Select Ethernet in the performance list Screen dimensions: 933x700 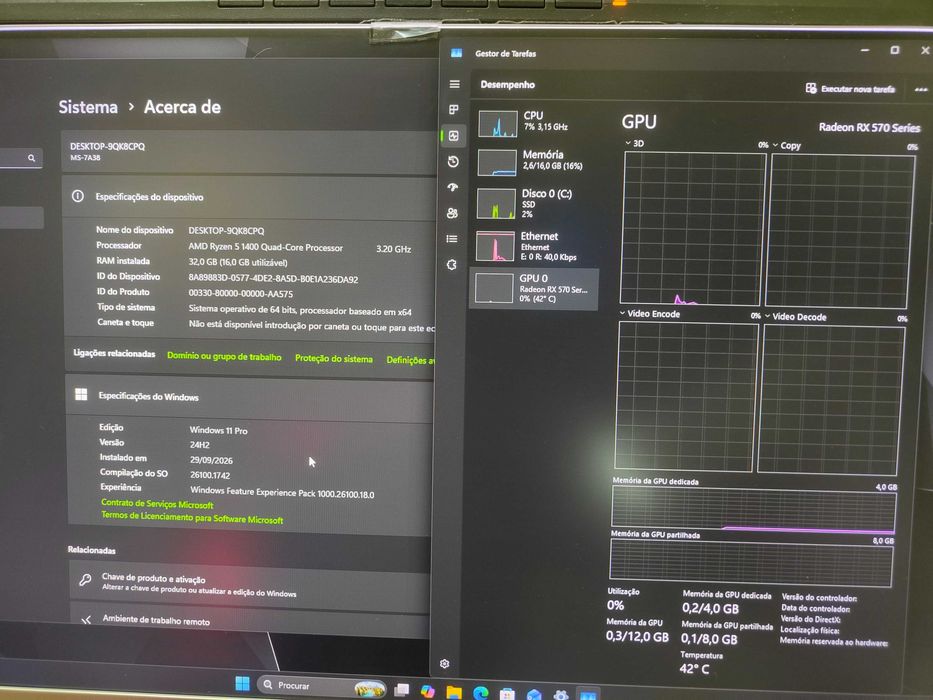(533, 246)
